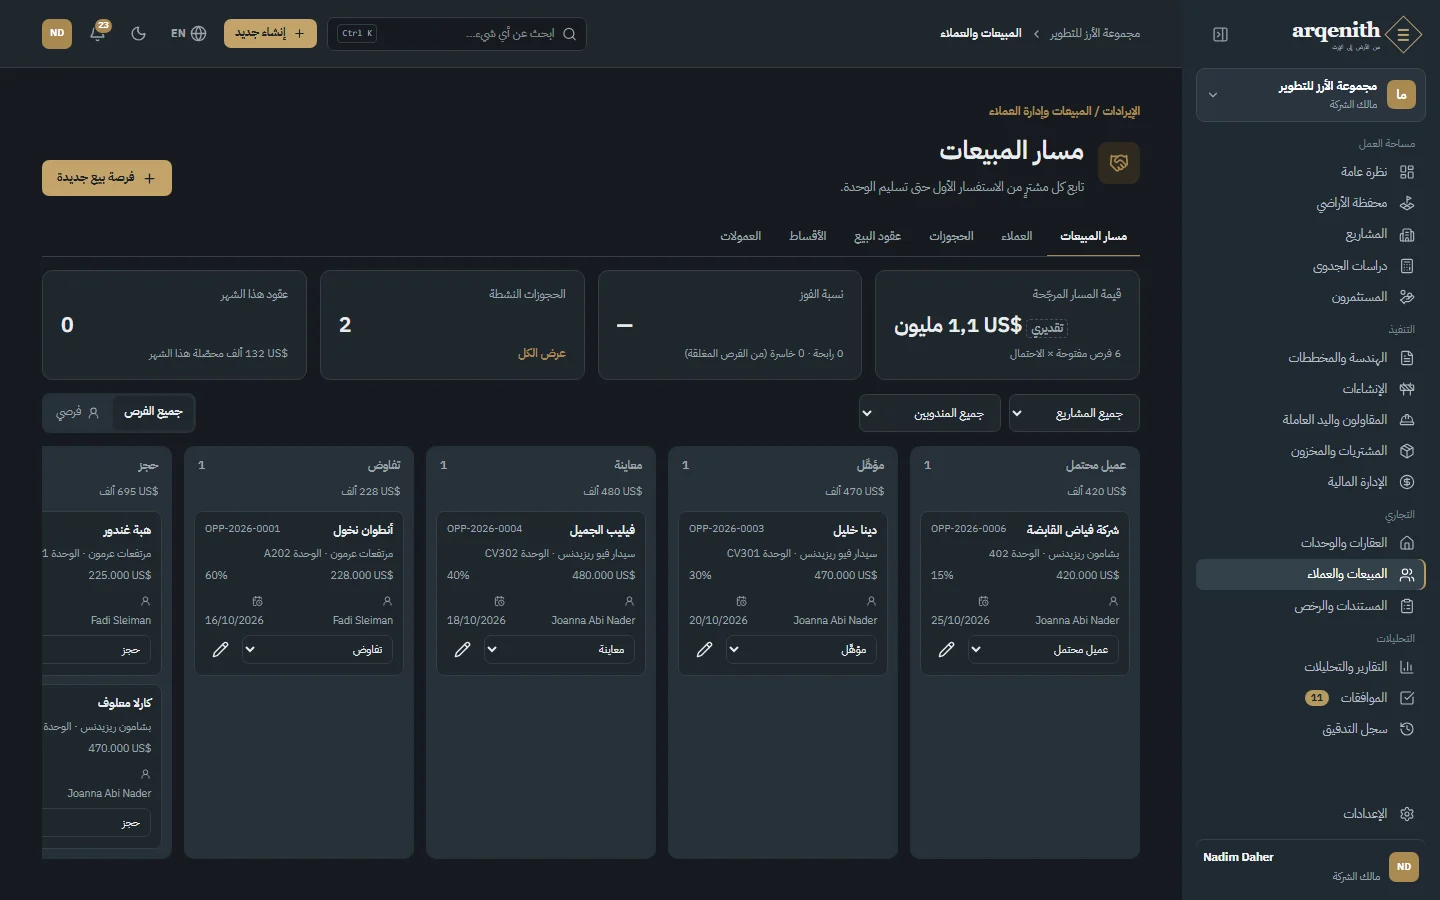Switch to عقود البيع sales contracts tab
Screen dimensions: 1440x900
point(877,236)
